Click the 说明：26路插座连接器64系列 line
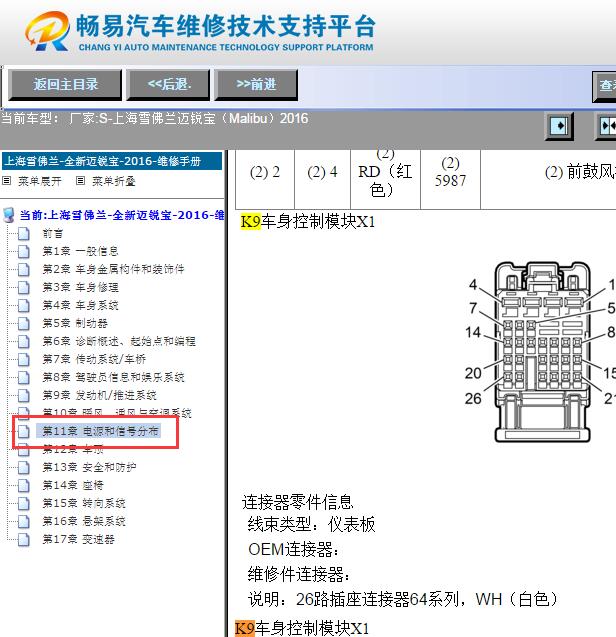The height and width of the screenshot is (637, 616). coord(402,599)
